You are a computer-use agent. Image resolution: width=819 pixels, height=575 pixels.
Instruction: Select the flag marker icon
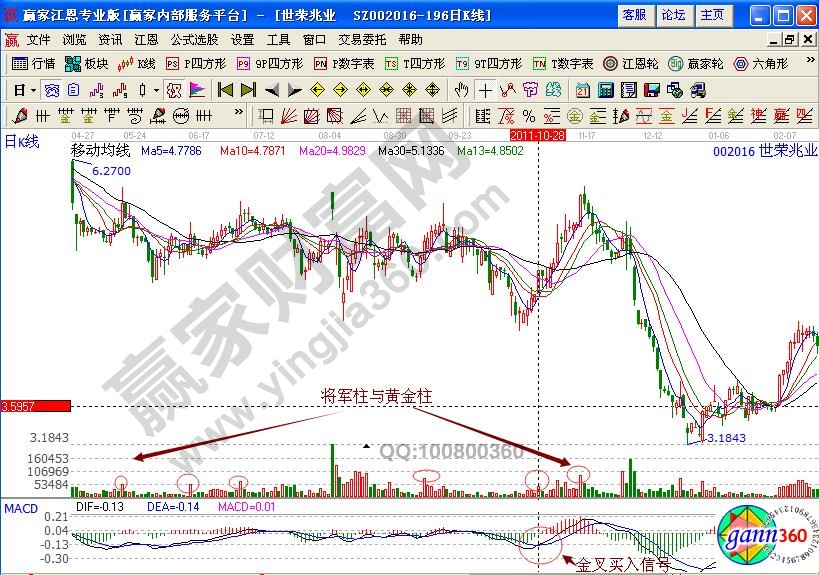[x=197, y=90]
